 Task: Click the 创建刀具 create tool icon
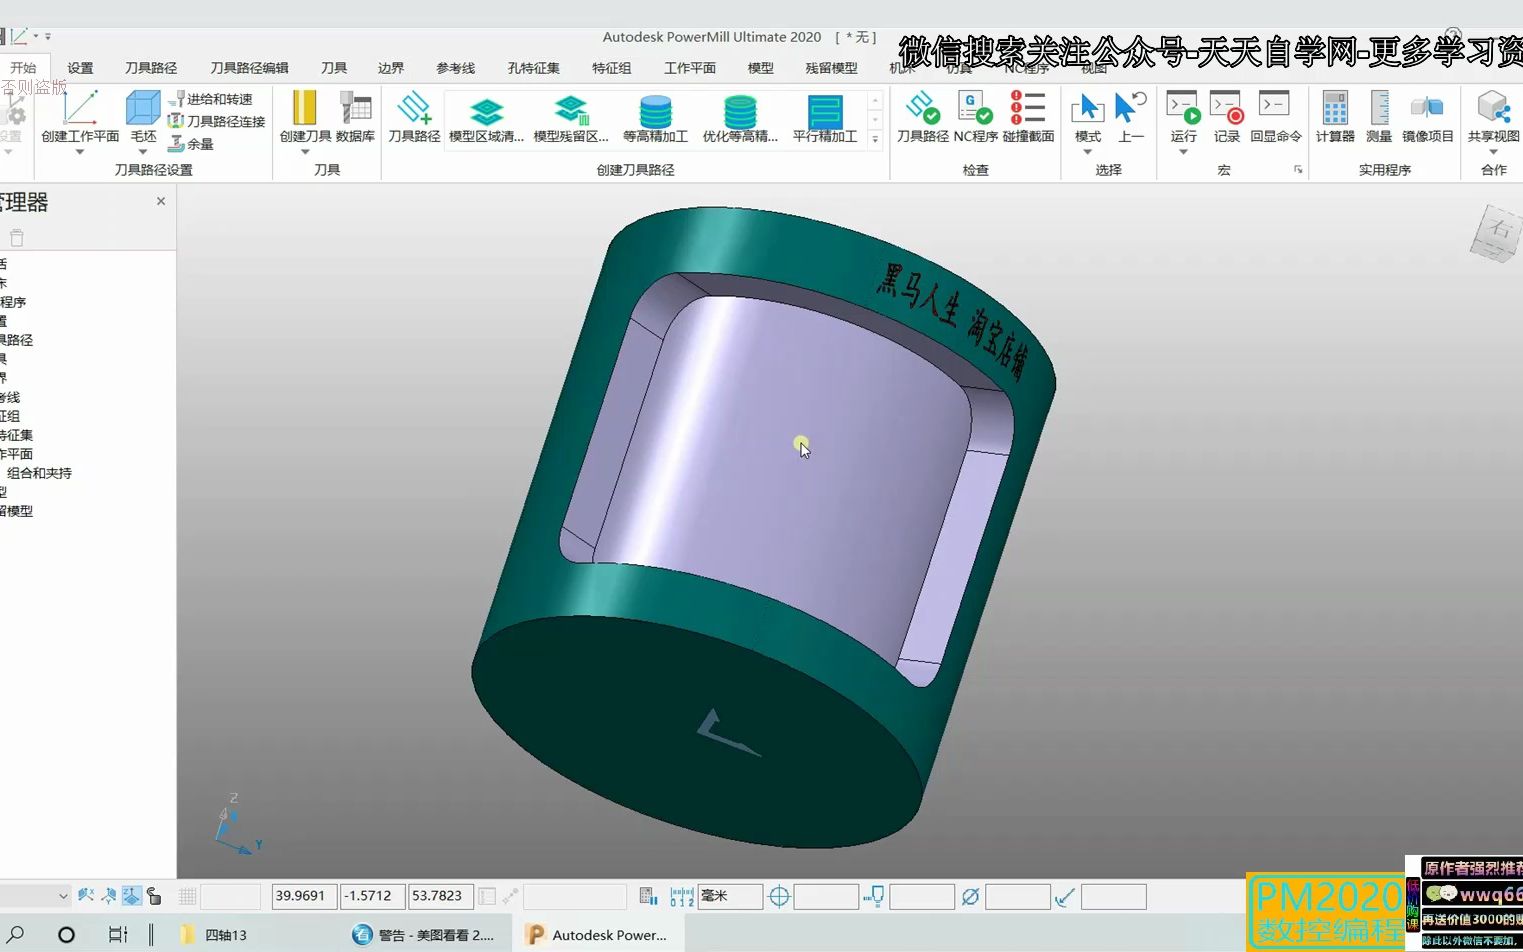pos(305,108)
